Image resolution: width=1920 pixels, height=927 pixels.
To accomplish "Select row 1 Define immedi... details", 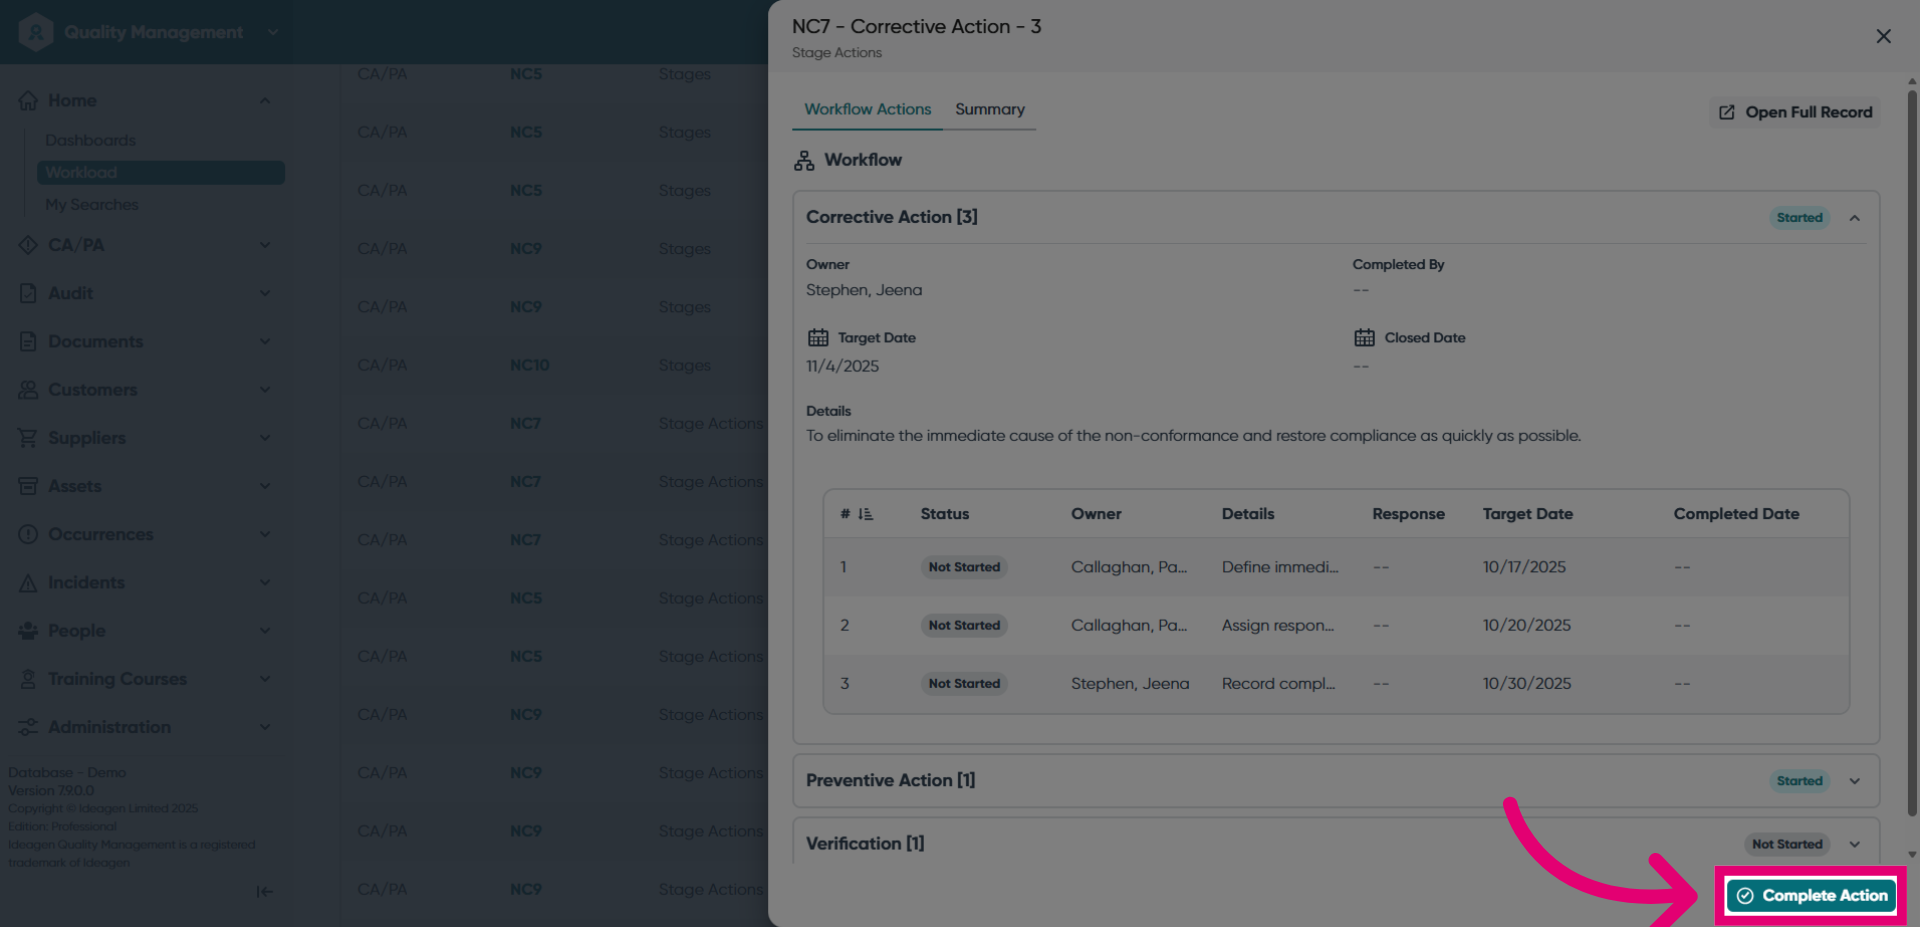I will [x=1279, y=567].
